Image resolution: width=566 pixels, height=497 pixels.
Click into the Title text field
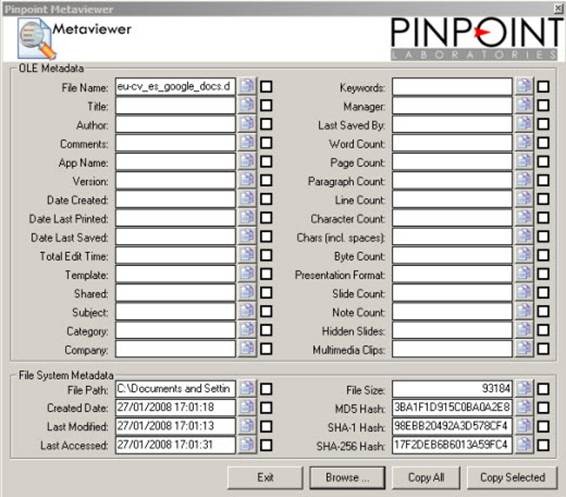175,105
